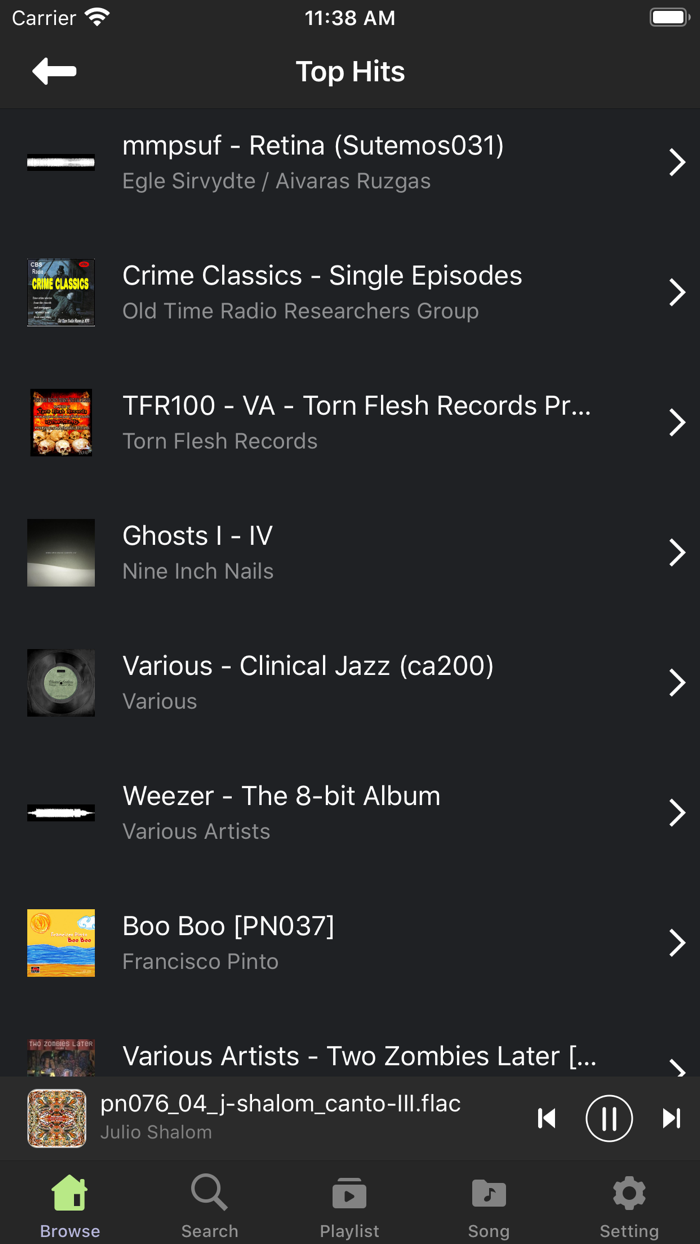Open the Settings gear icon

629,1192
